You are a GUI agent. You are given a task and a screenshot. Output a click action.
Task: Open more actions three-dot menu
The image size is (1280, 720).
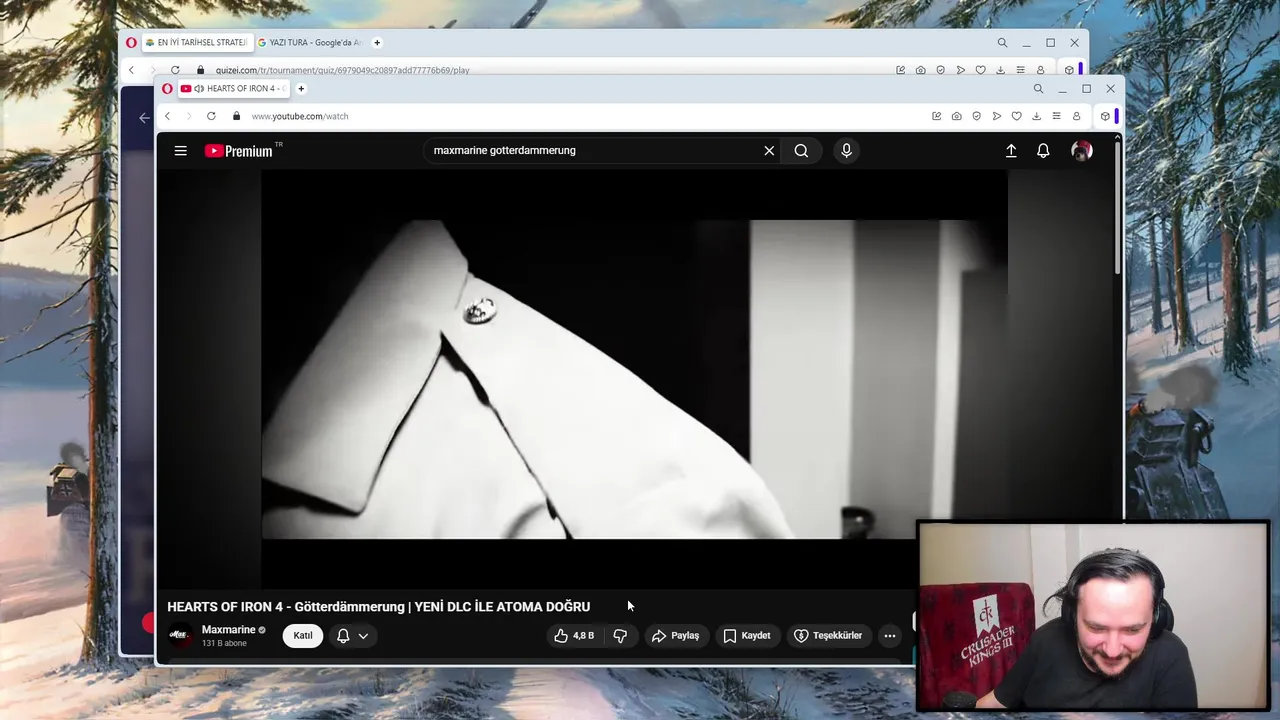pos(889,636)
